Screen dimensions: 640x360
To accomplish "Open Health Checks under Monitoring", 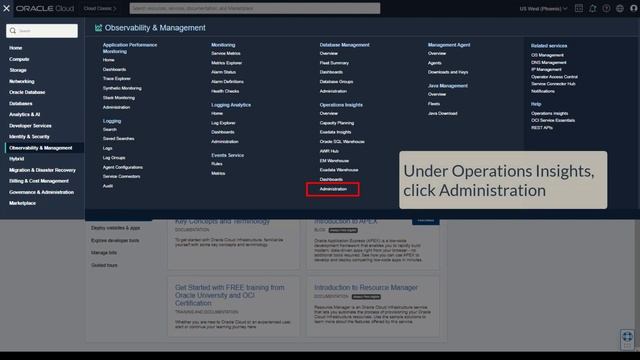I will click(225, 91).
